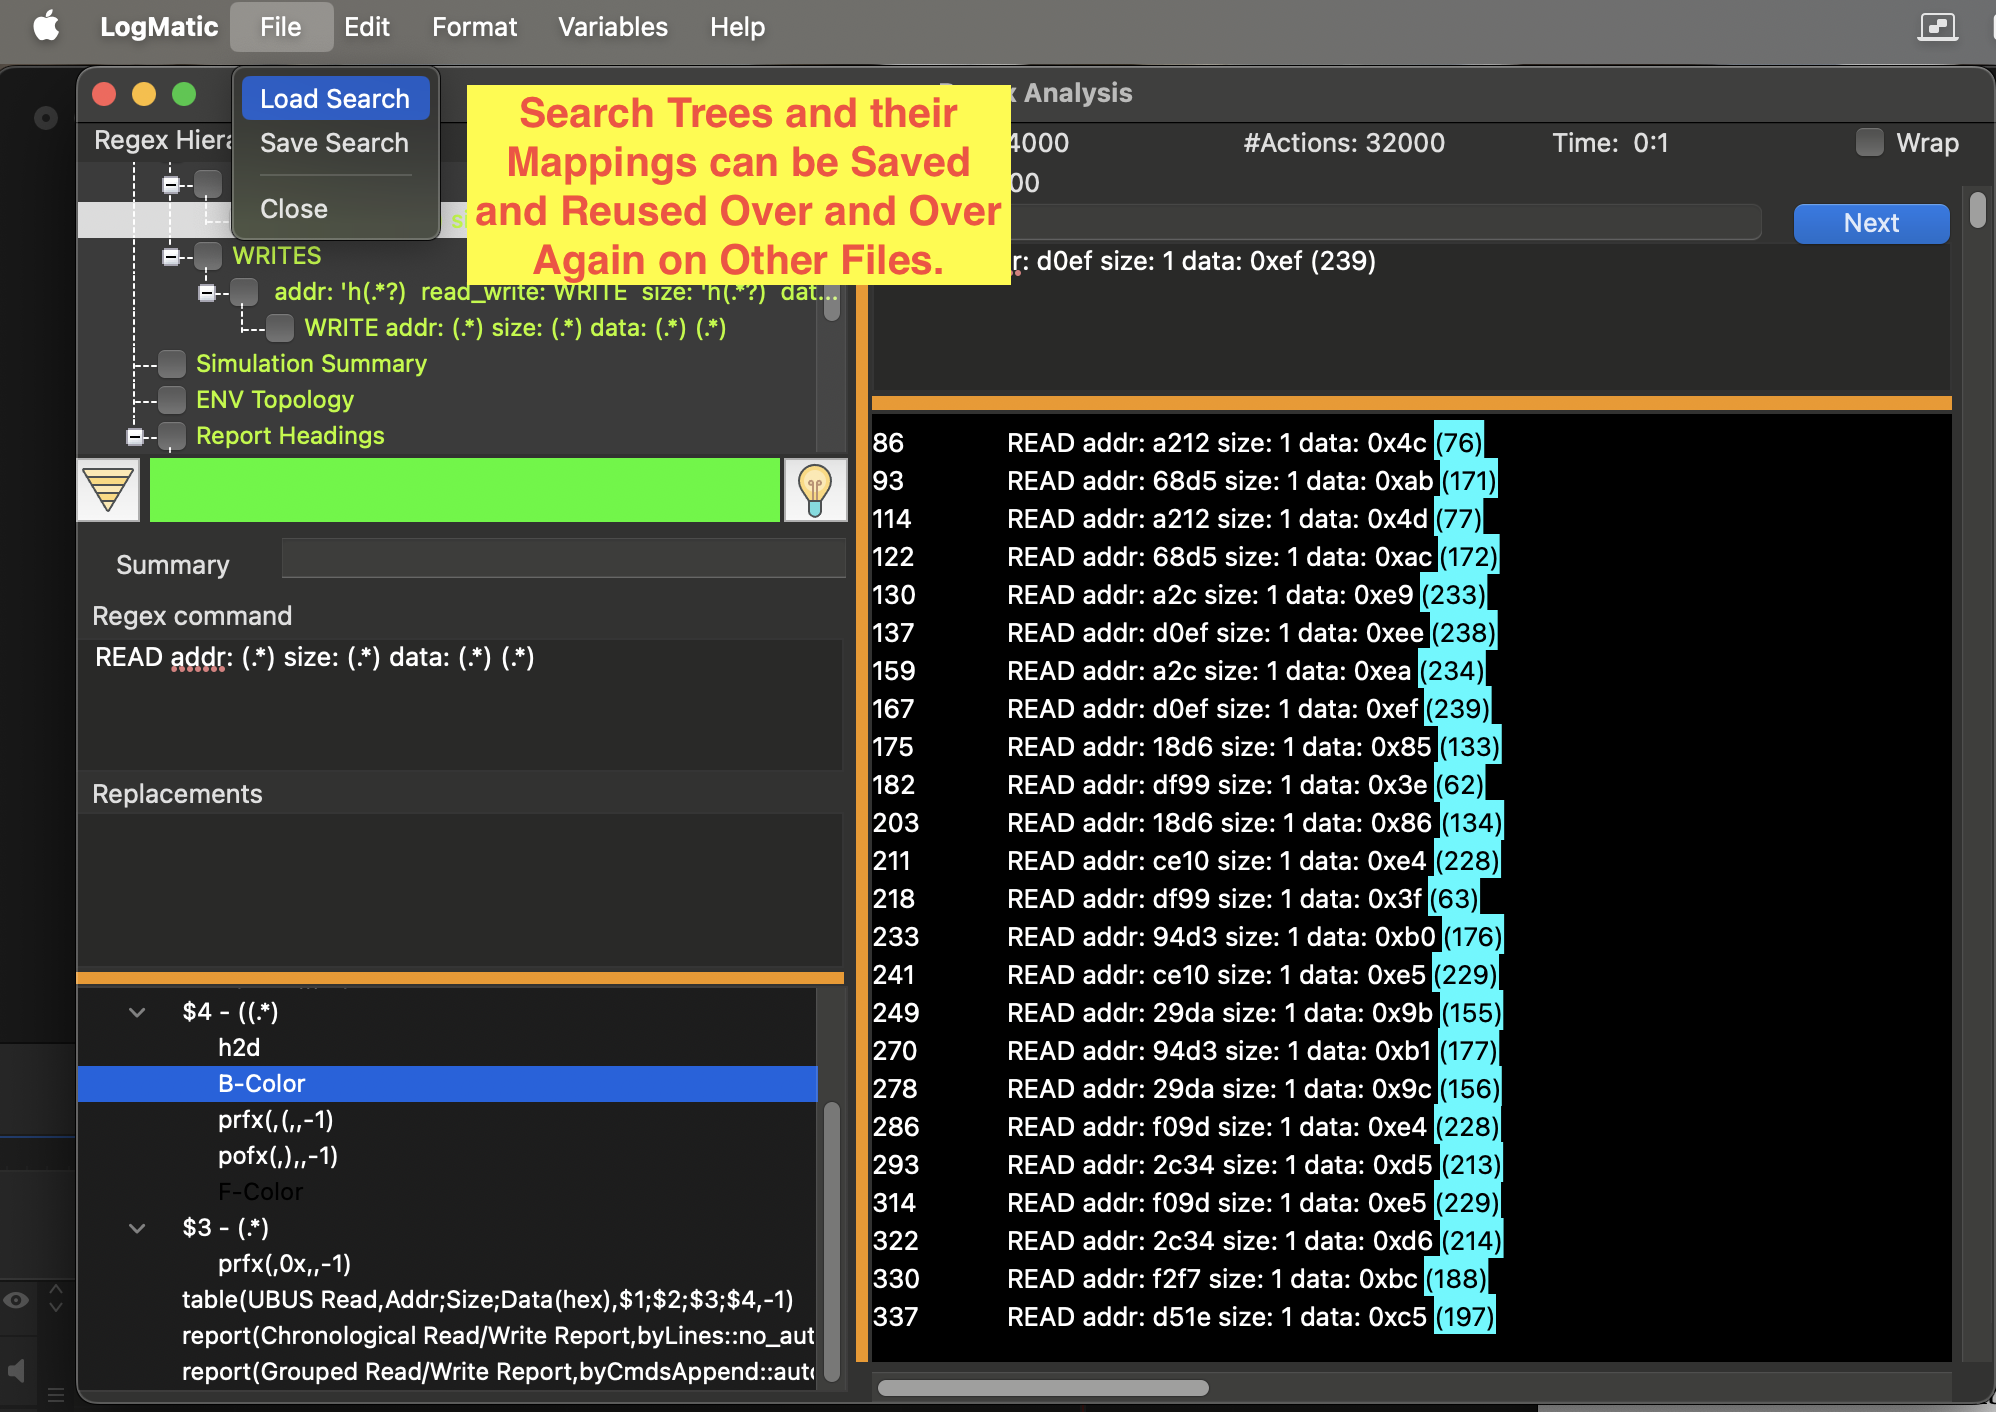This screenshot has width=1996, height=1412.
Task: Select the F-Color entry
Action: [x=260, y=1192]
